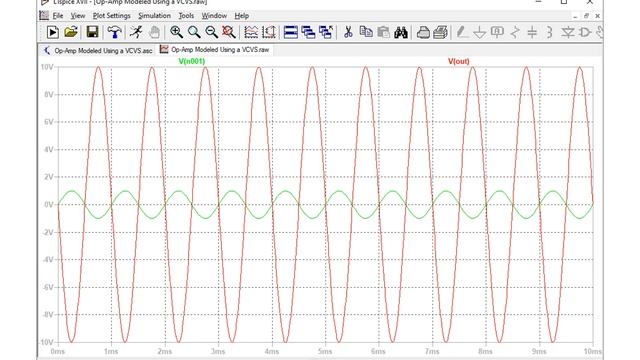
Task: Open the View menu
Action: [78, 16]
